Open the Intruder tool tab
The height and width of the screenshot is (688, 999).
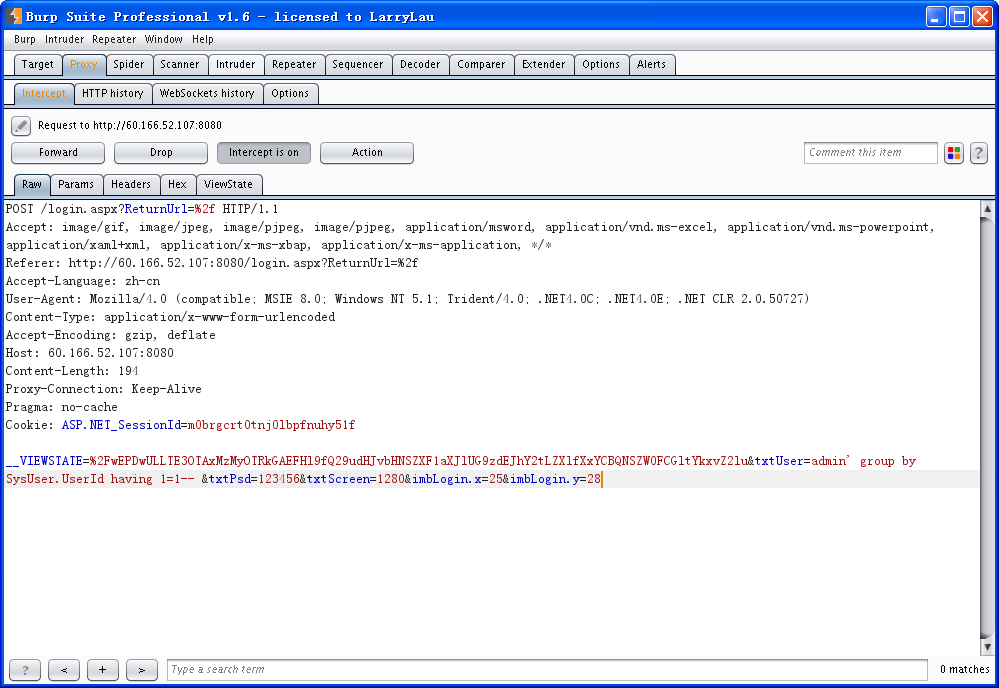click(x=235, y=64)
